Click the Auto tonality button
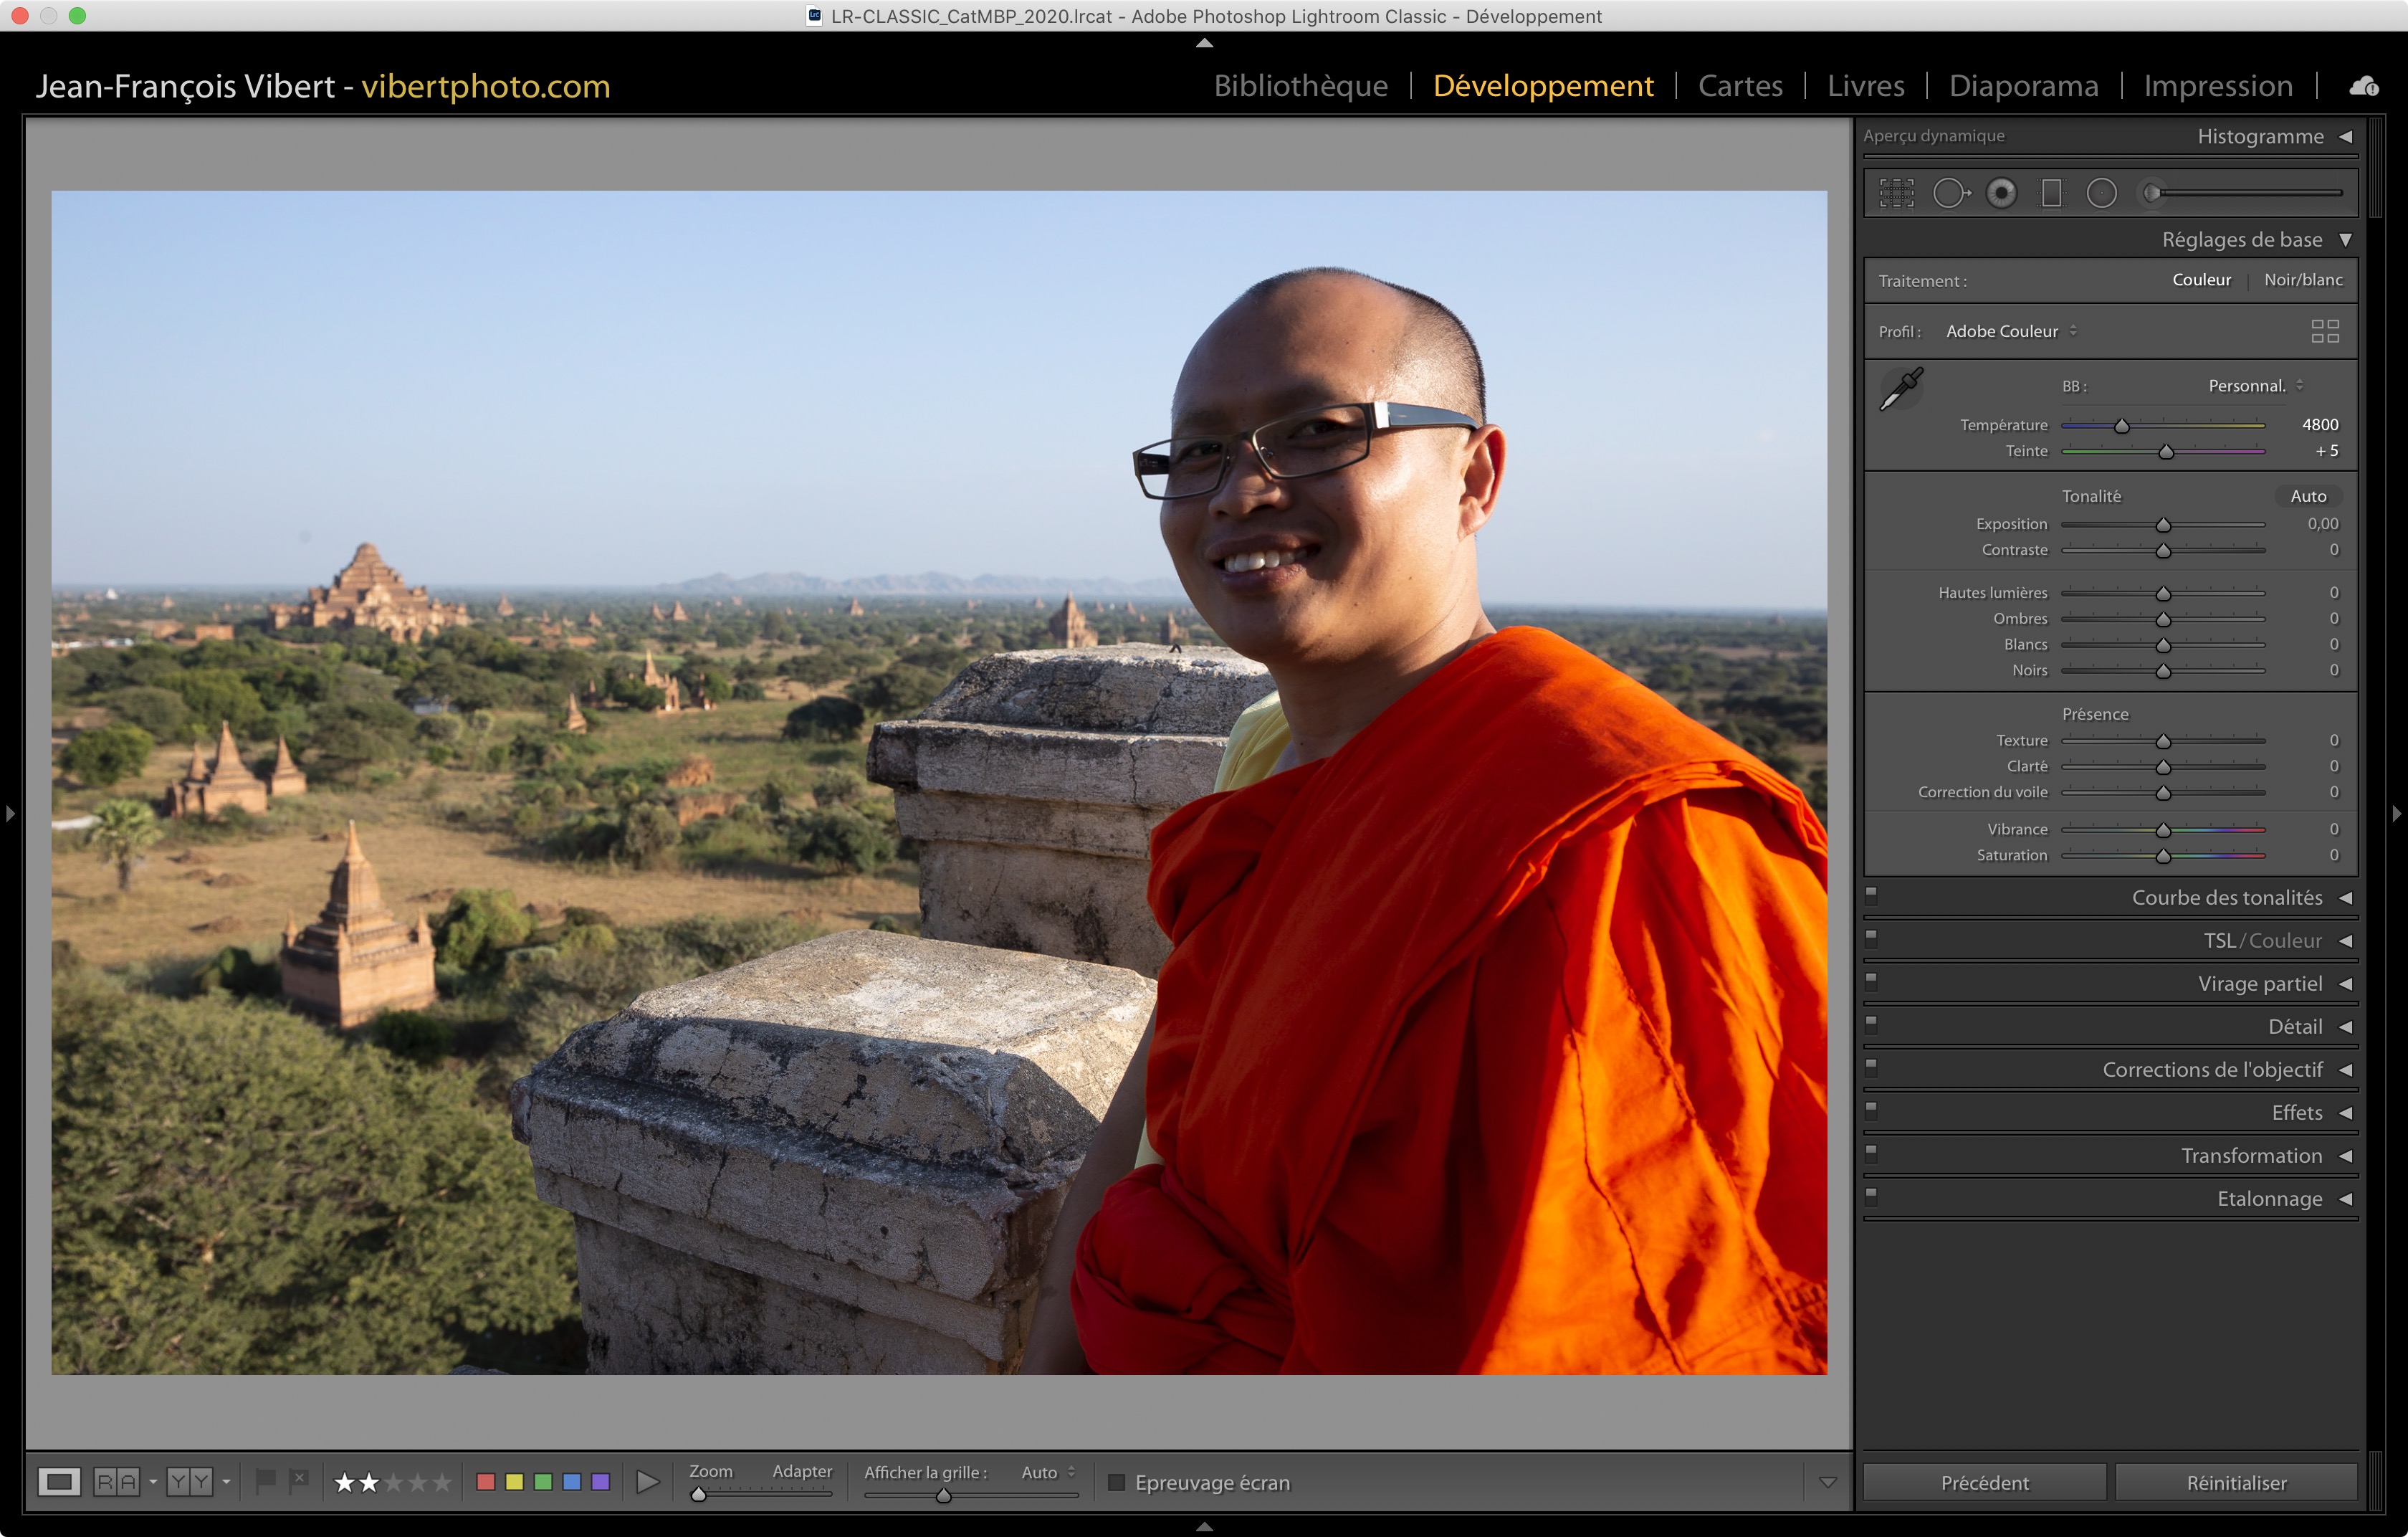The width and height of the screenshot is (2408, 1537). point(2308,496)
